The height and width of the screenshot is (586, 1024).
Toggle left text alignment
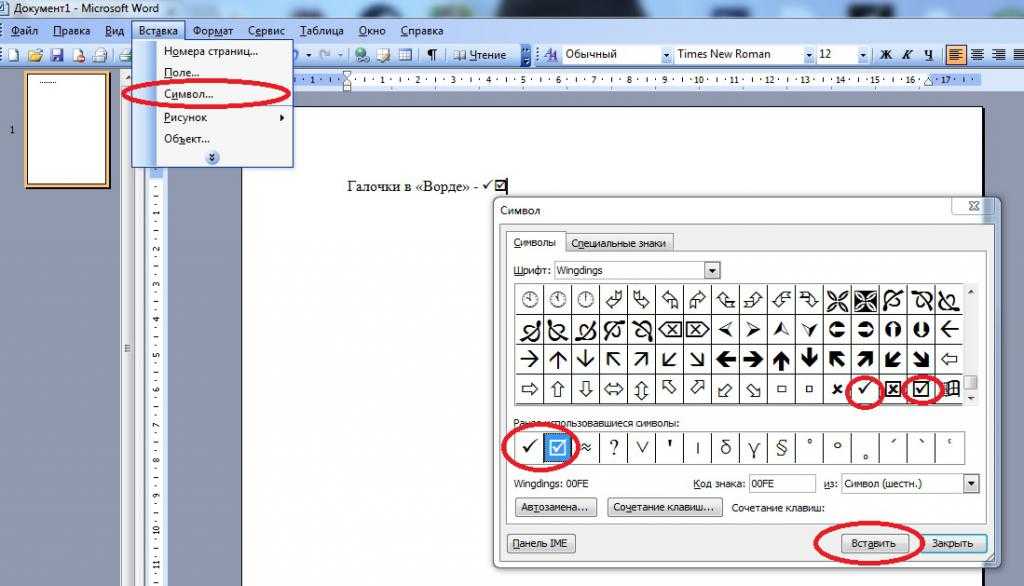pos(955,54)
